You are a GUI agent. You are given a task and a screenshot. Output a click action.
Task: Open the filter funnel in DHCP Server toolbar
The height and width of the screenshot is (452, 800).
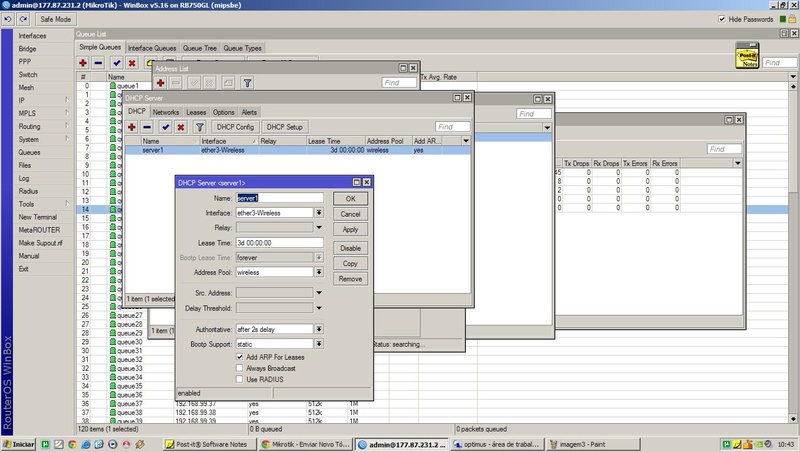tap(199, 128)
